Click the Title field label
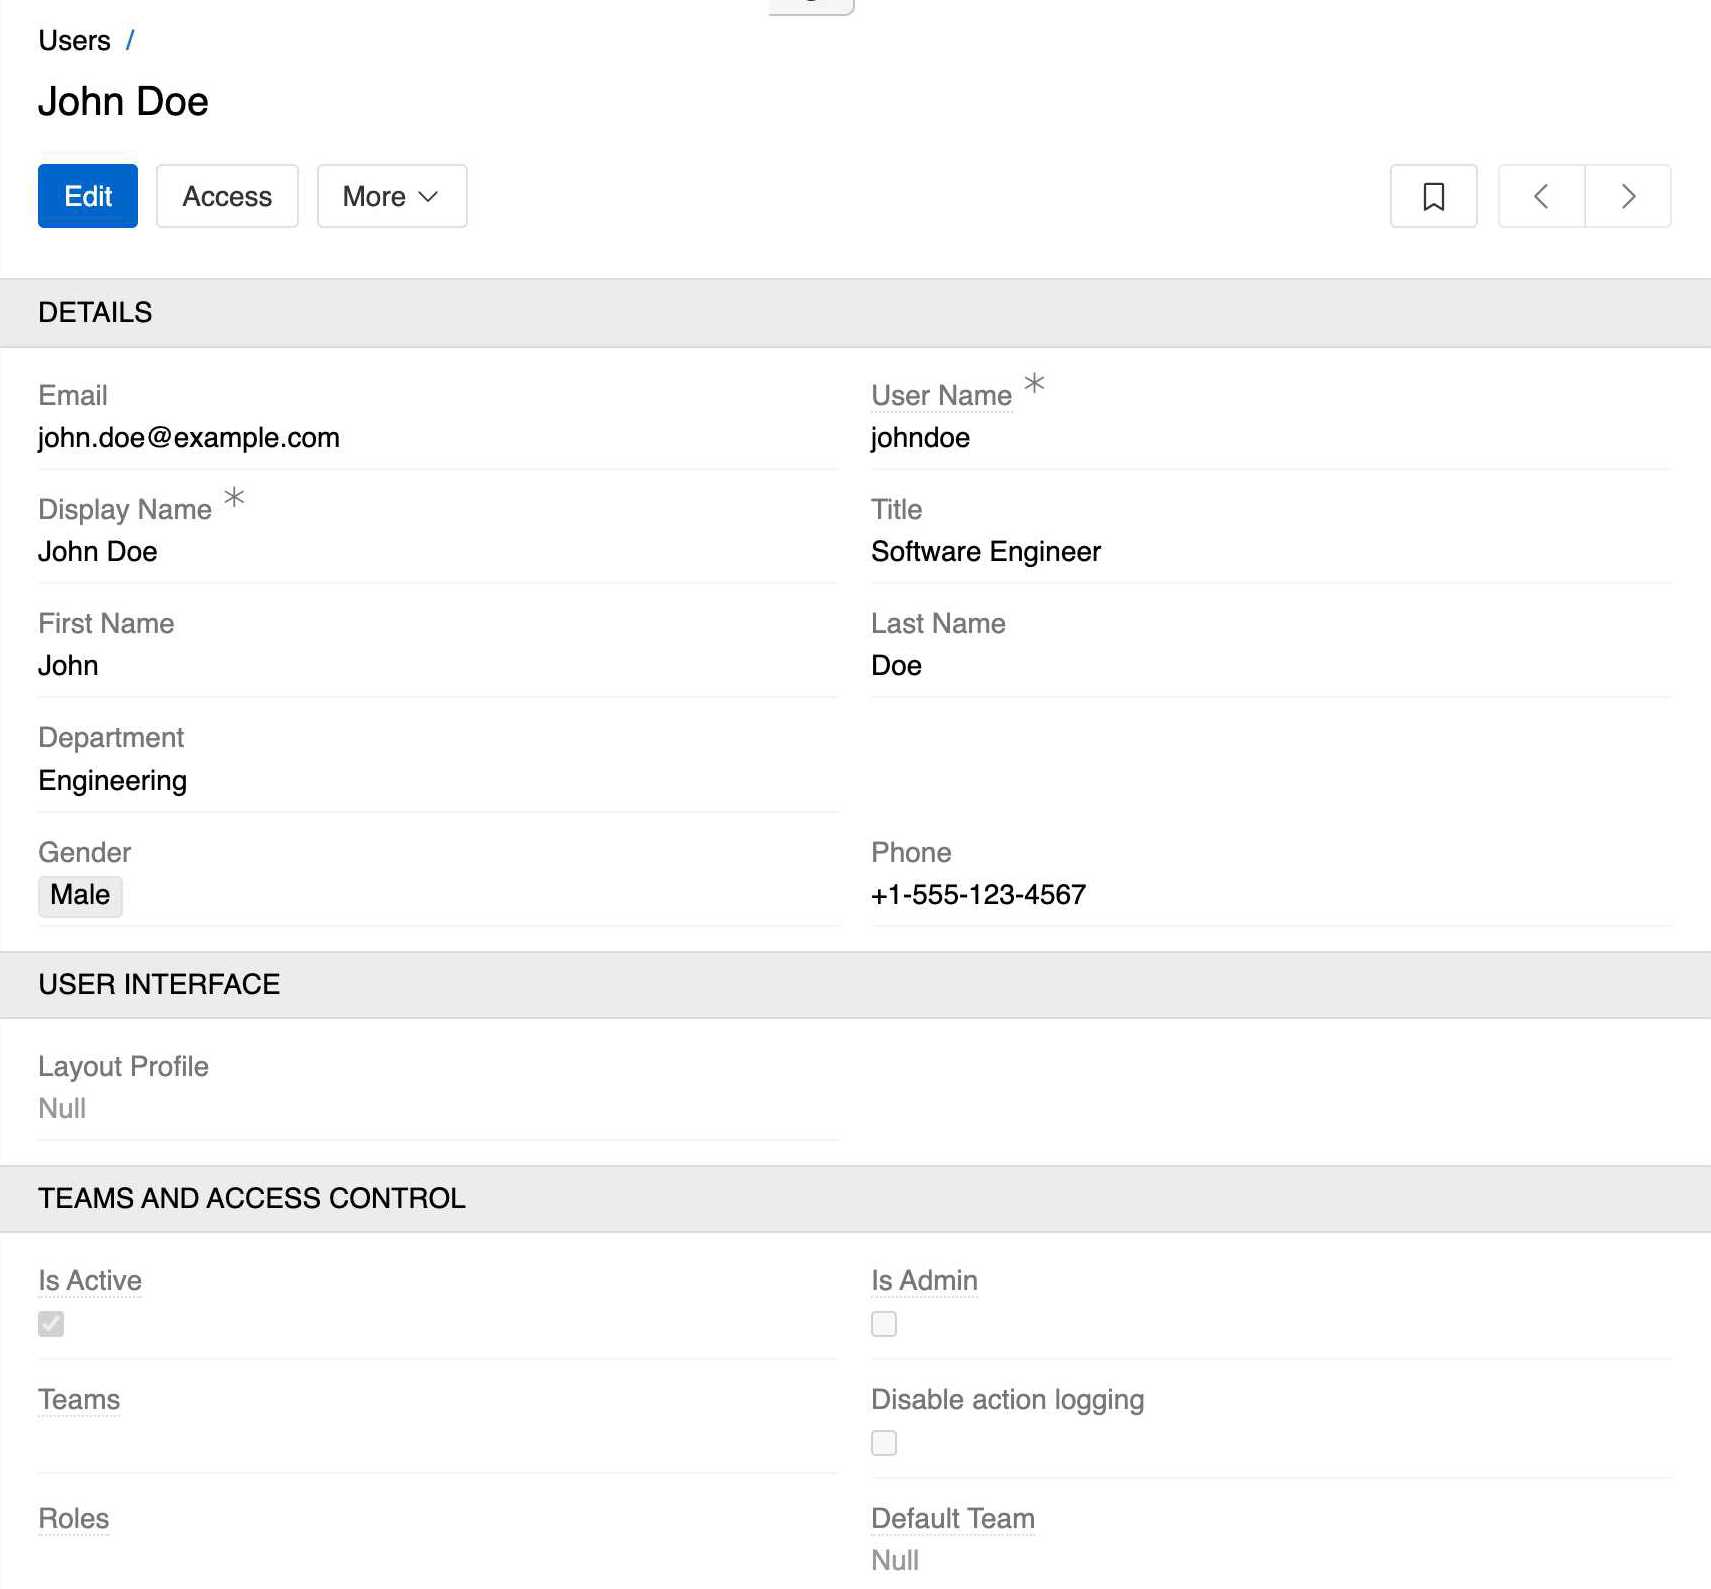1711x1589 pixels. pos(896,510)
